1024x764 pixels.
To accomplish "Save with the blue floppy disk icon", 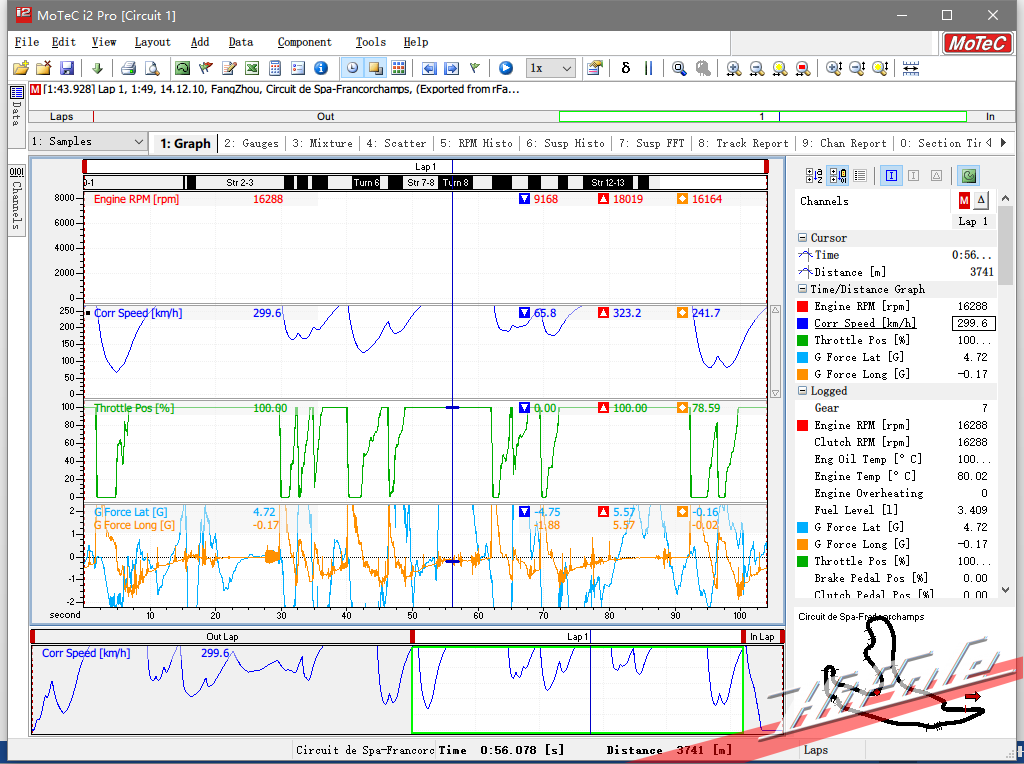I will [67, 68].
